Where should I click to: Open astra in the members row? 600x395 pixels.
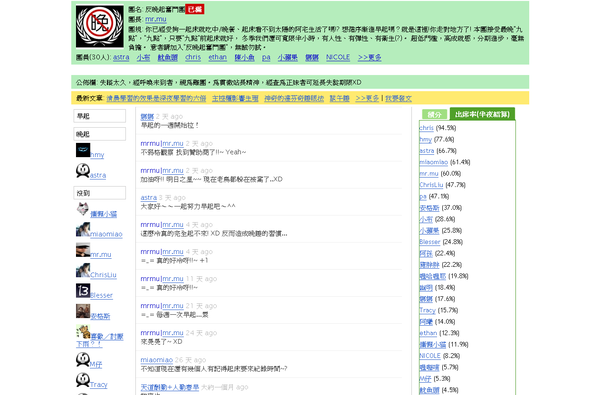[x=121, y=57]
